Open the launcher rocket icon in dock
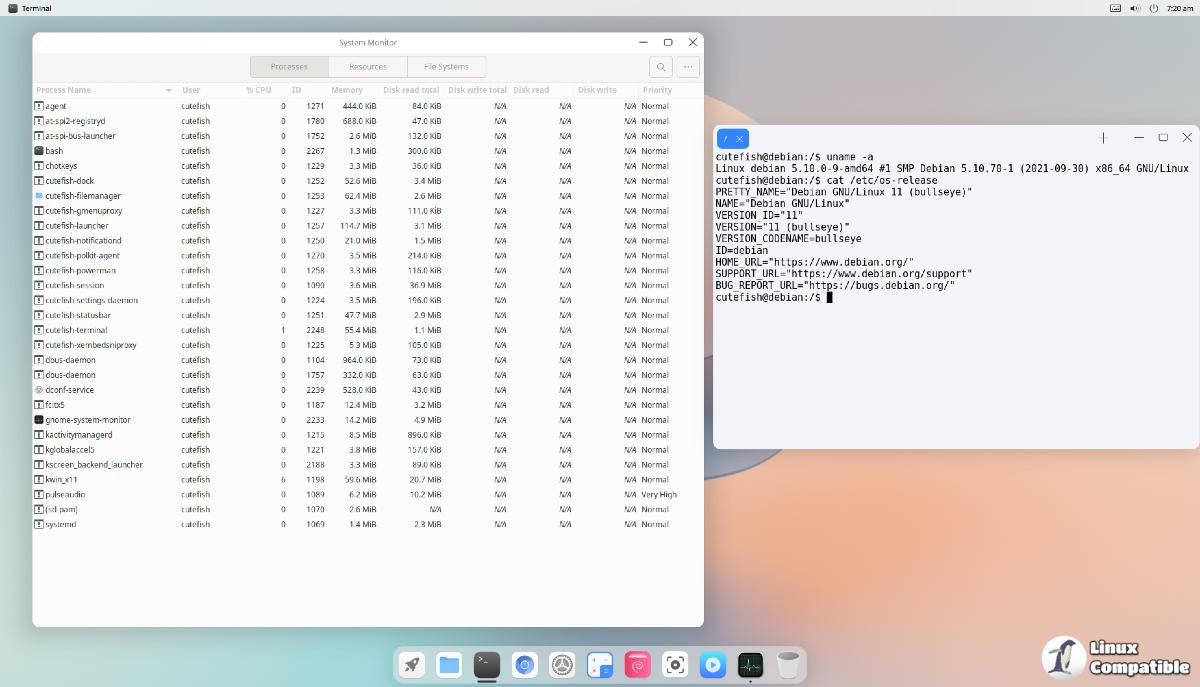Image resolution: width=1200 pixels, height=687 pixels. coord(411,664)
